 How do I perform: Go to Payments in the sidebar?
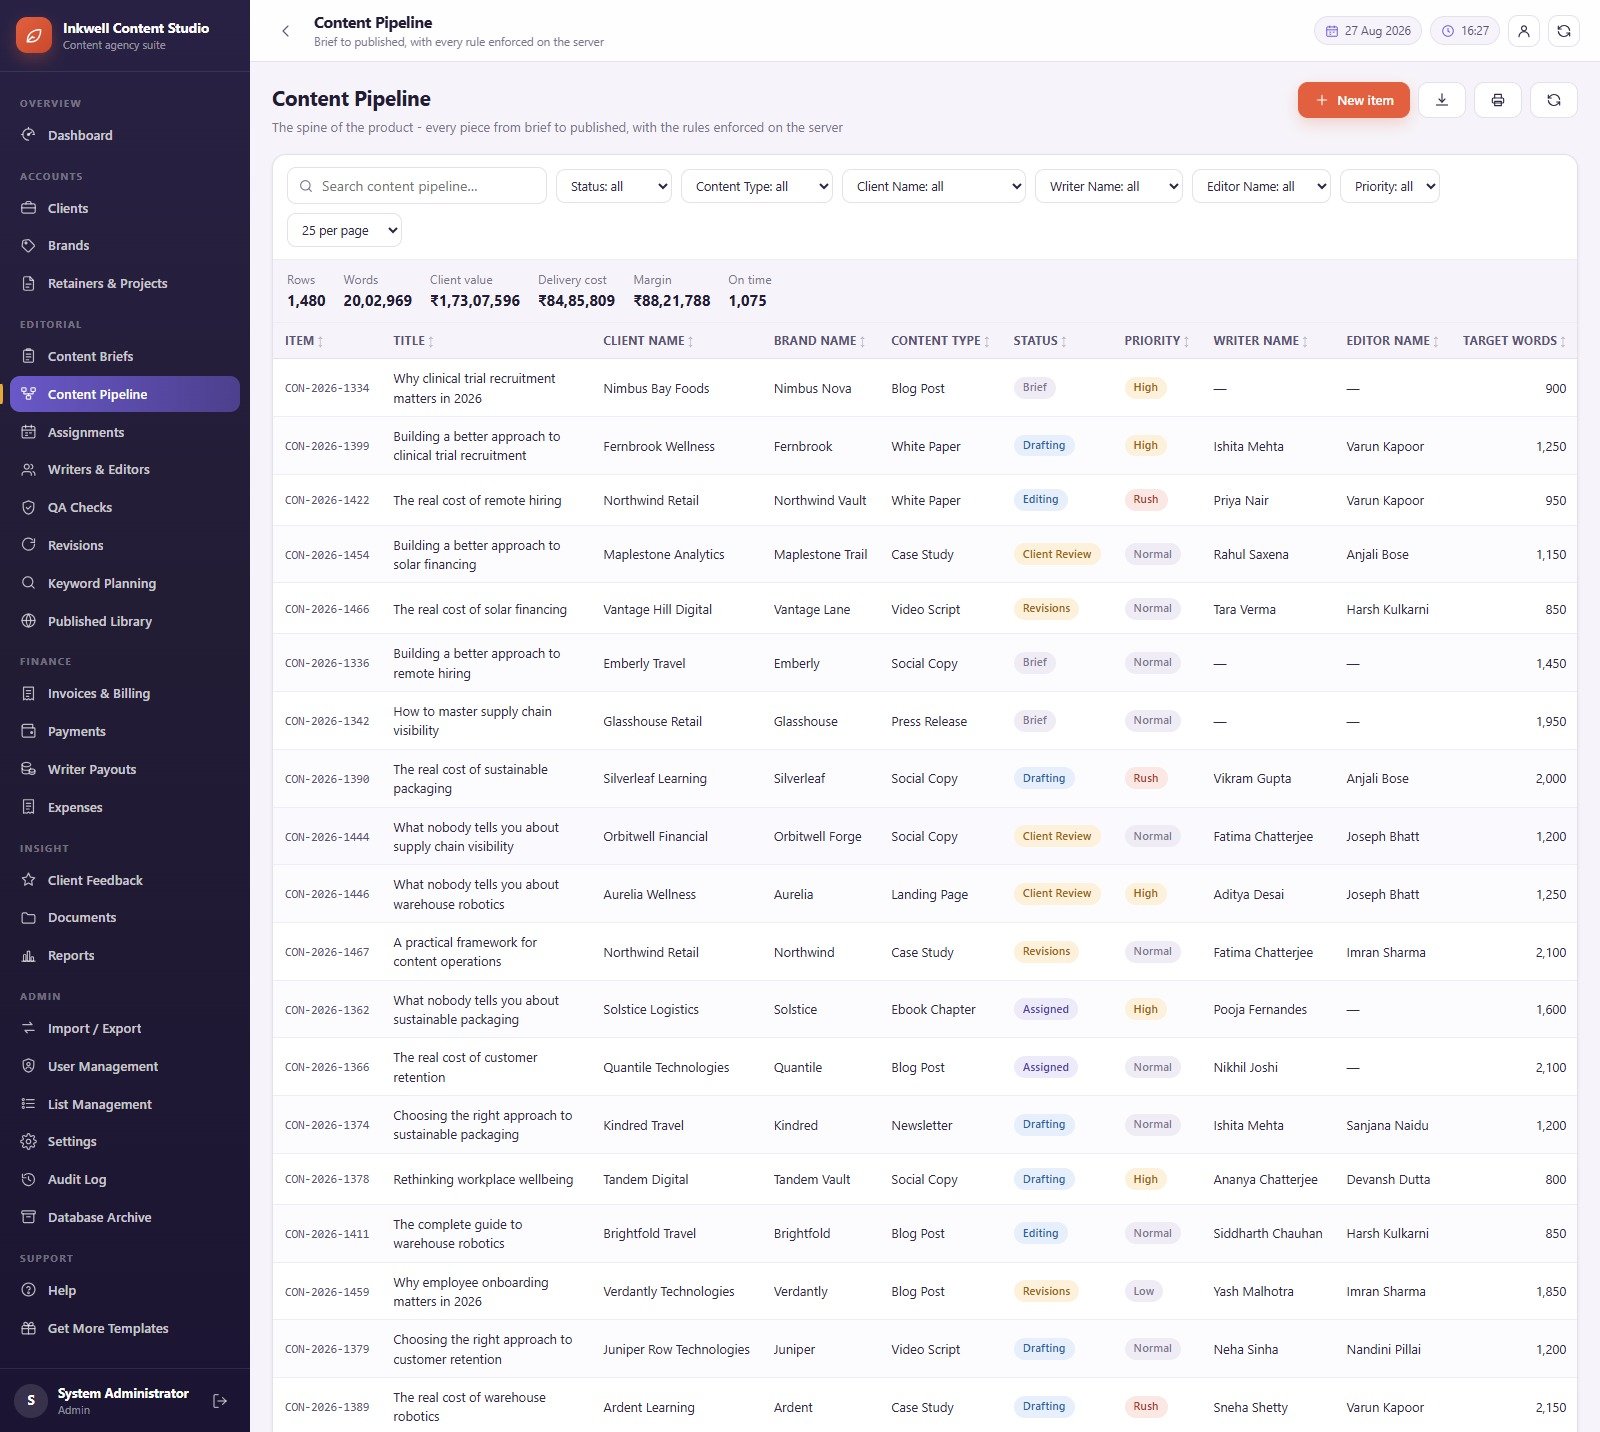point(125,731)
